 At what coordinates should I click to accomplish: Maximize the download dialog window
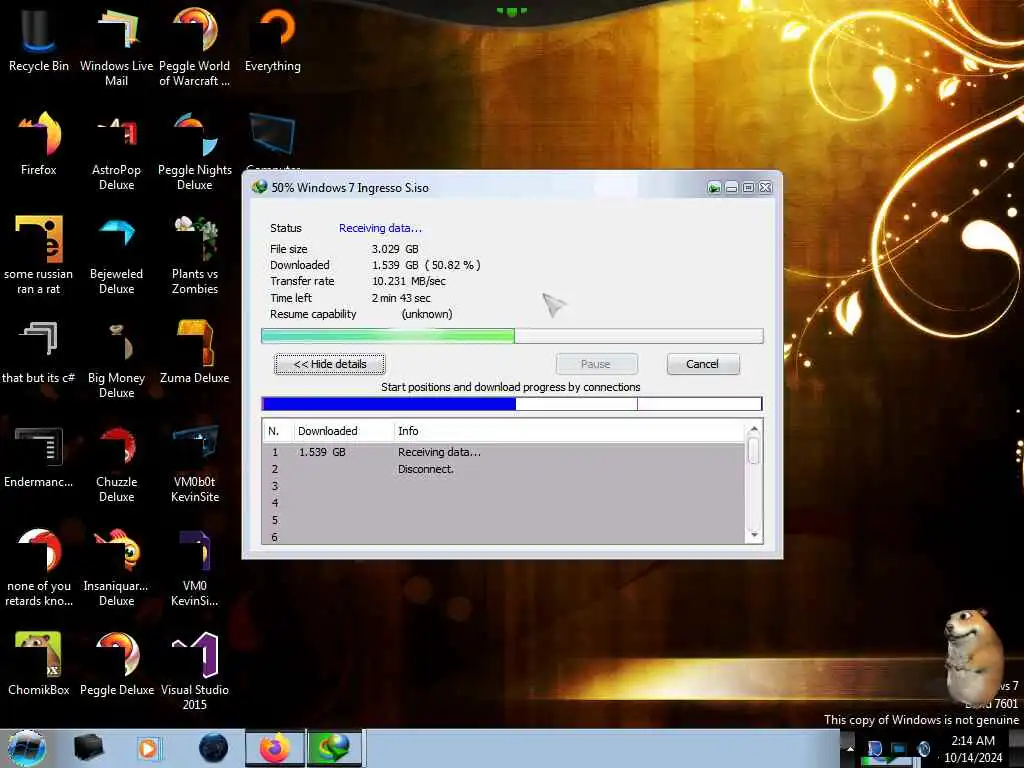point(748,188)
